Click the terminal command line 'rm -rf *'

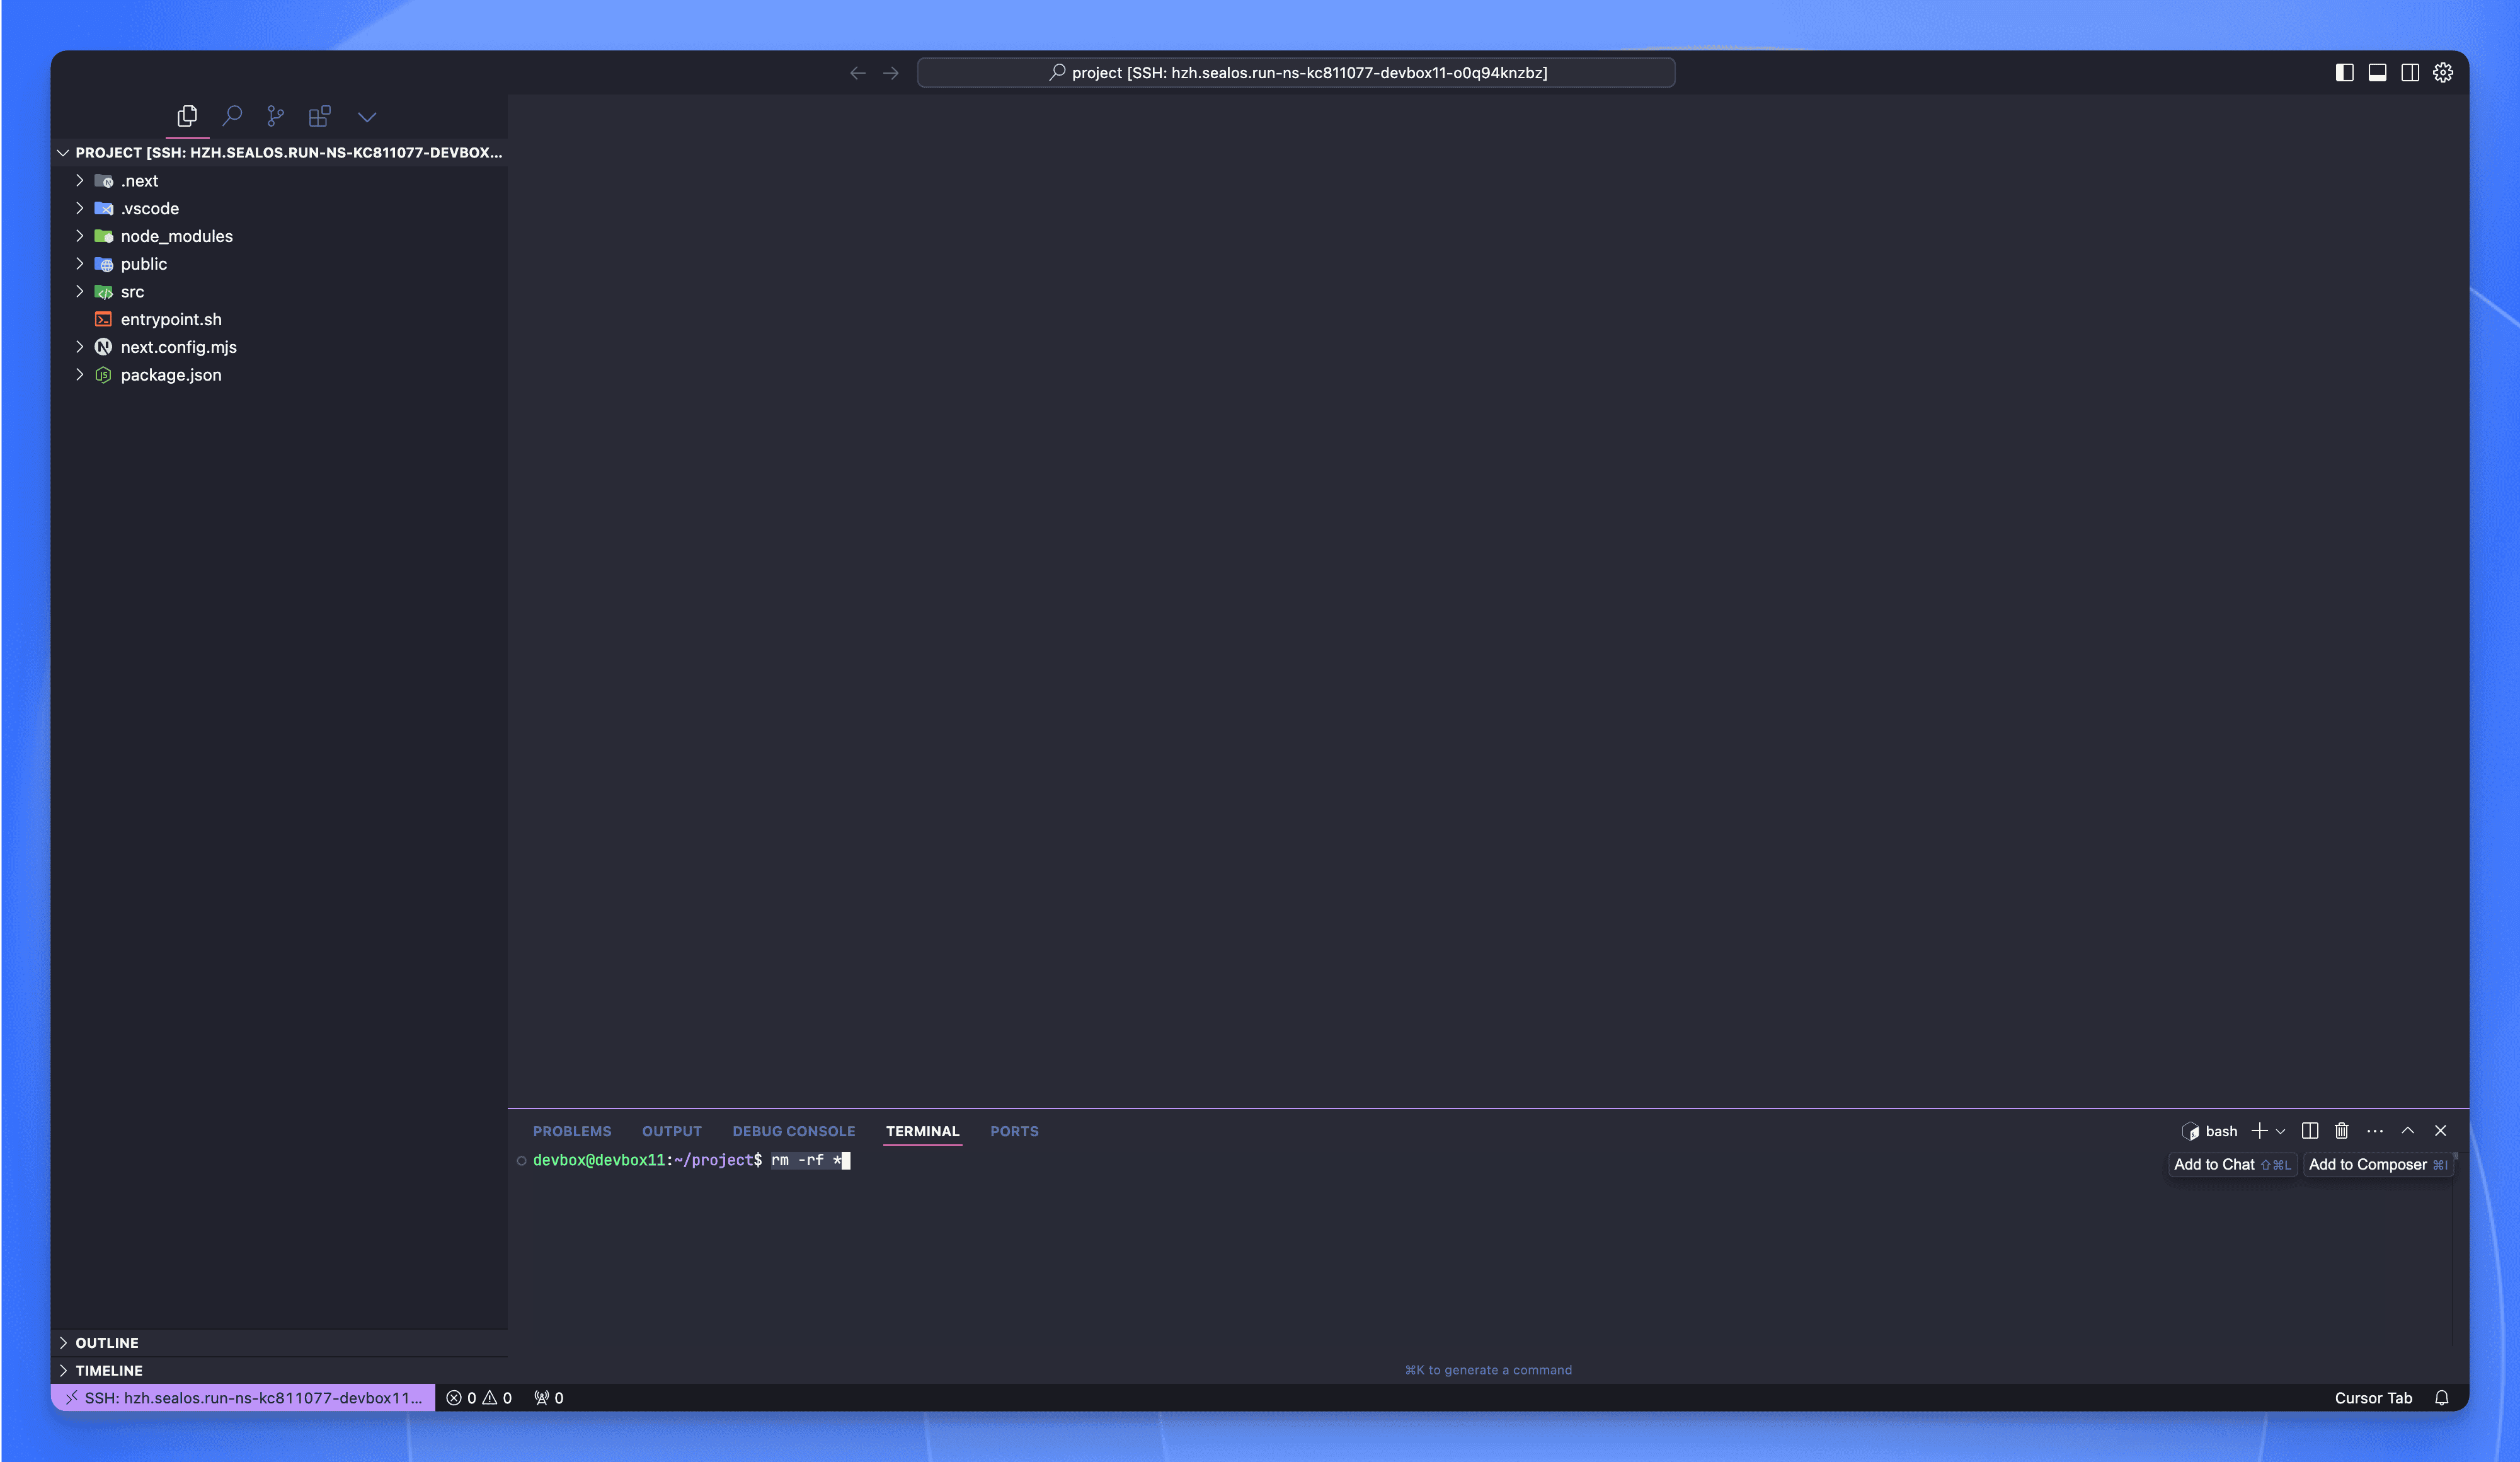[806, 1160]
